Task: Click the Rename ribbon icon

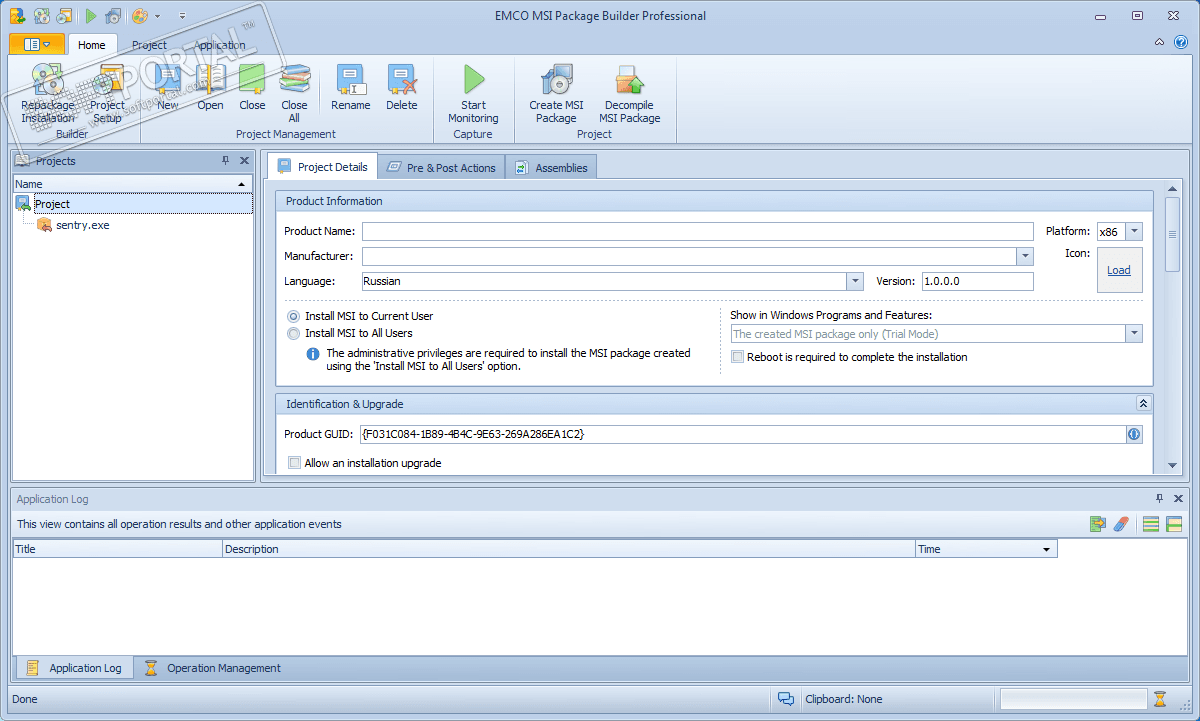Action: point(351,88)
